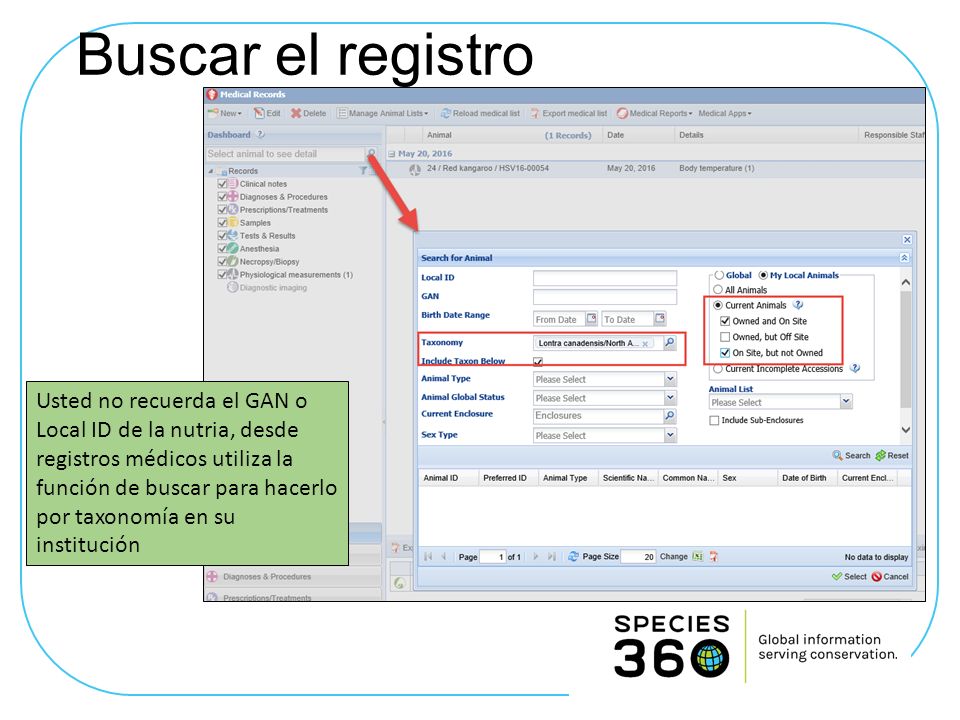
Task: Toggle the Necropsy/Biopsy checkbox
Action: 223,261
